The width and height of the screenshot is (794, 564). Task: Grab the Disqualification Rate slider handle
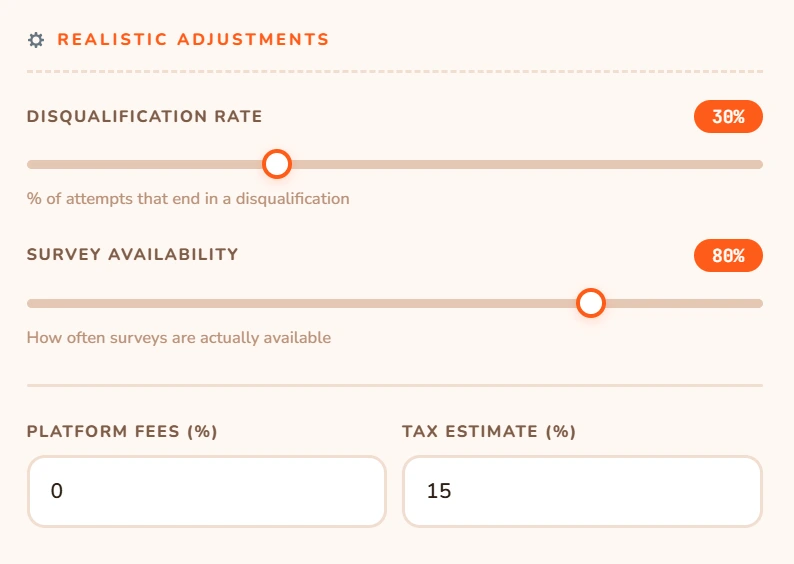coord(276,164)
